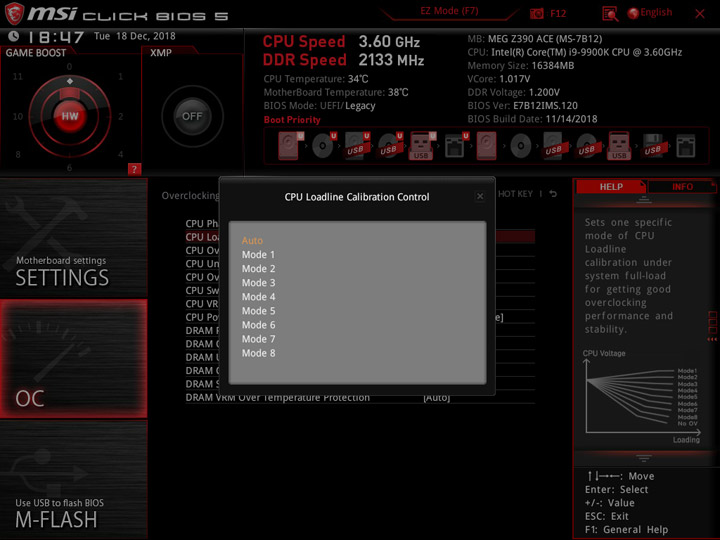Select the UEFI USB hard disk boot icon
Screen dimensions: 720x540
(357, 146)
